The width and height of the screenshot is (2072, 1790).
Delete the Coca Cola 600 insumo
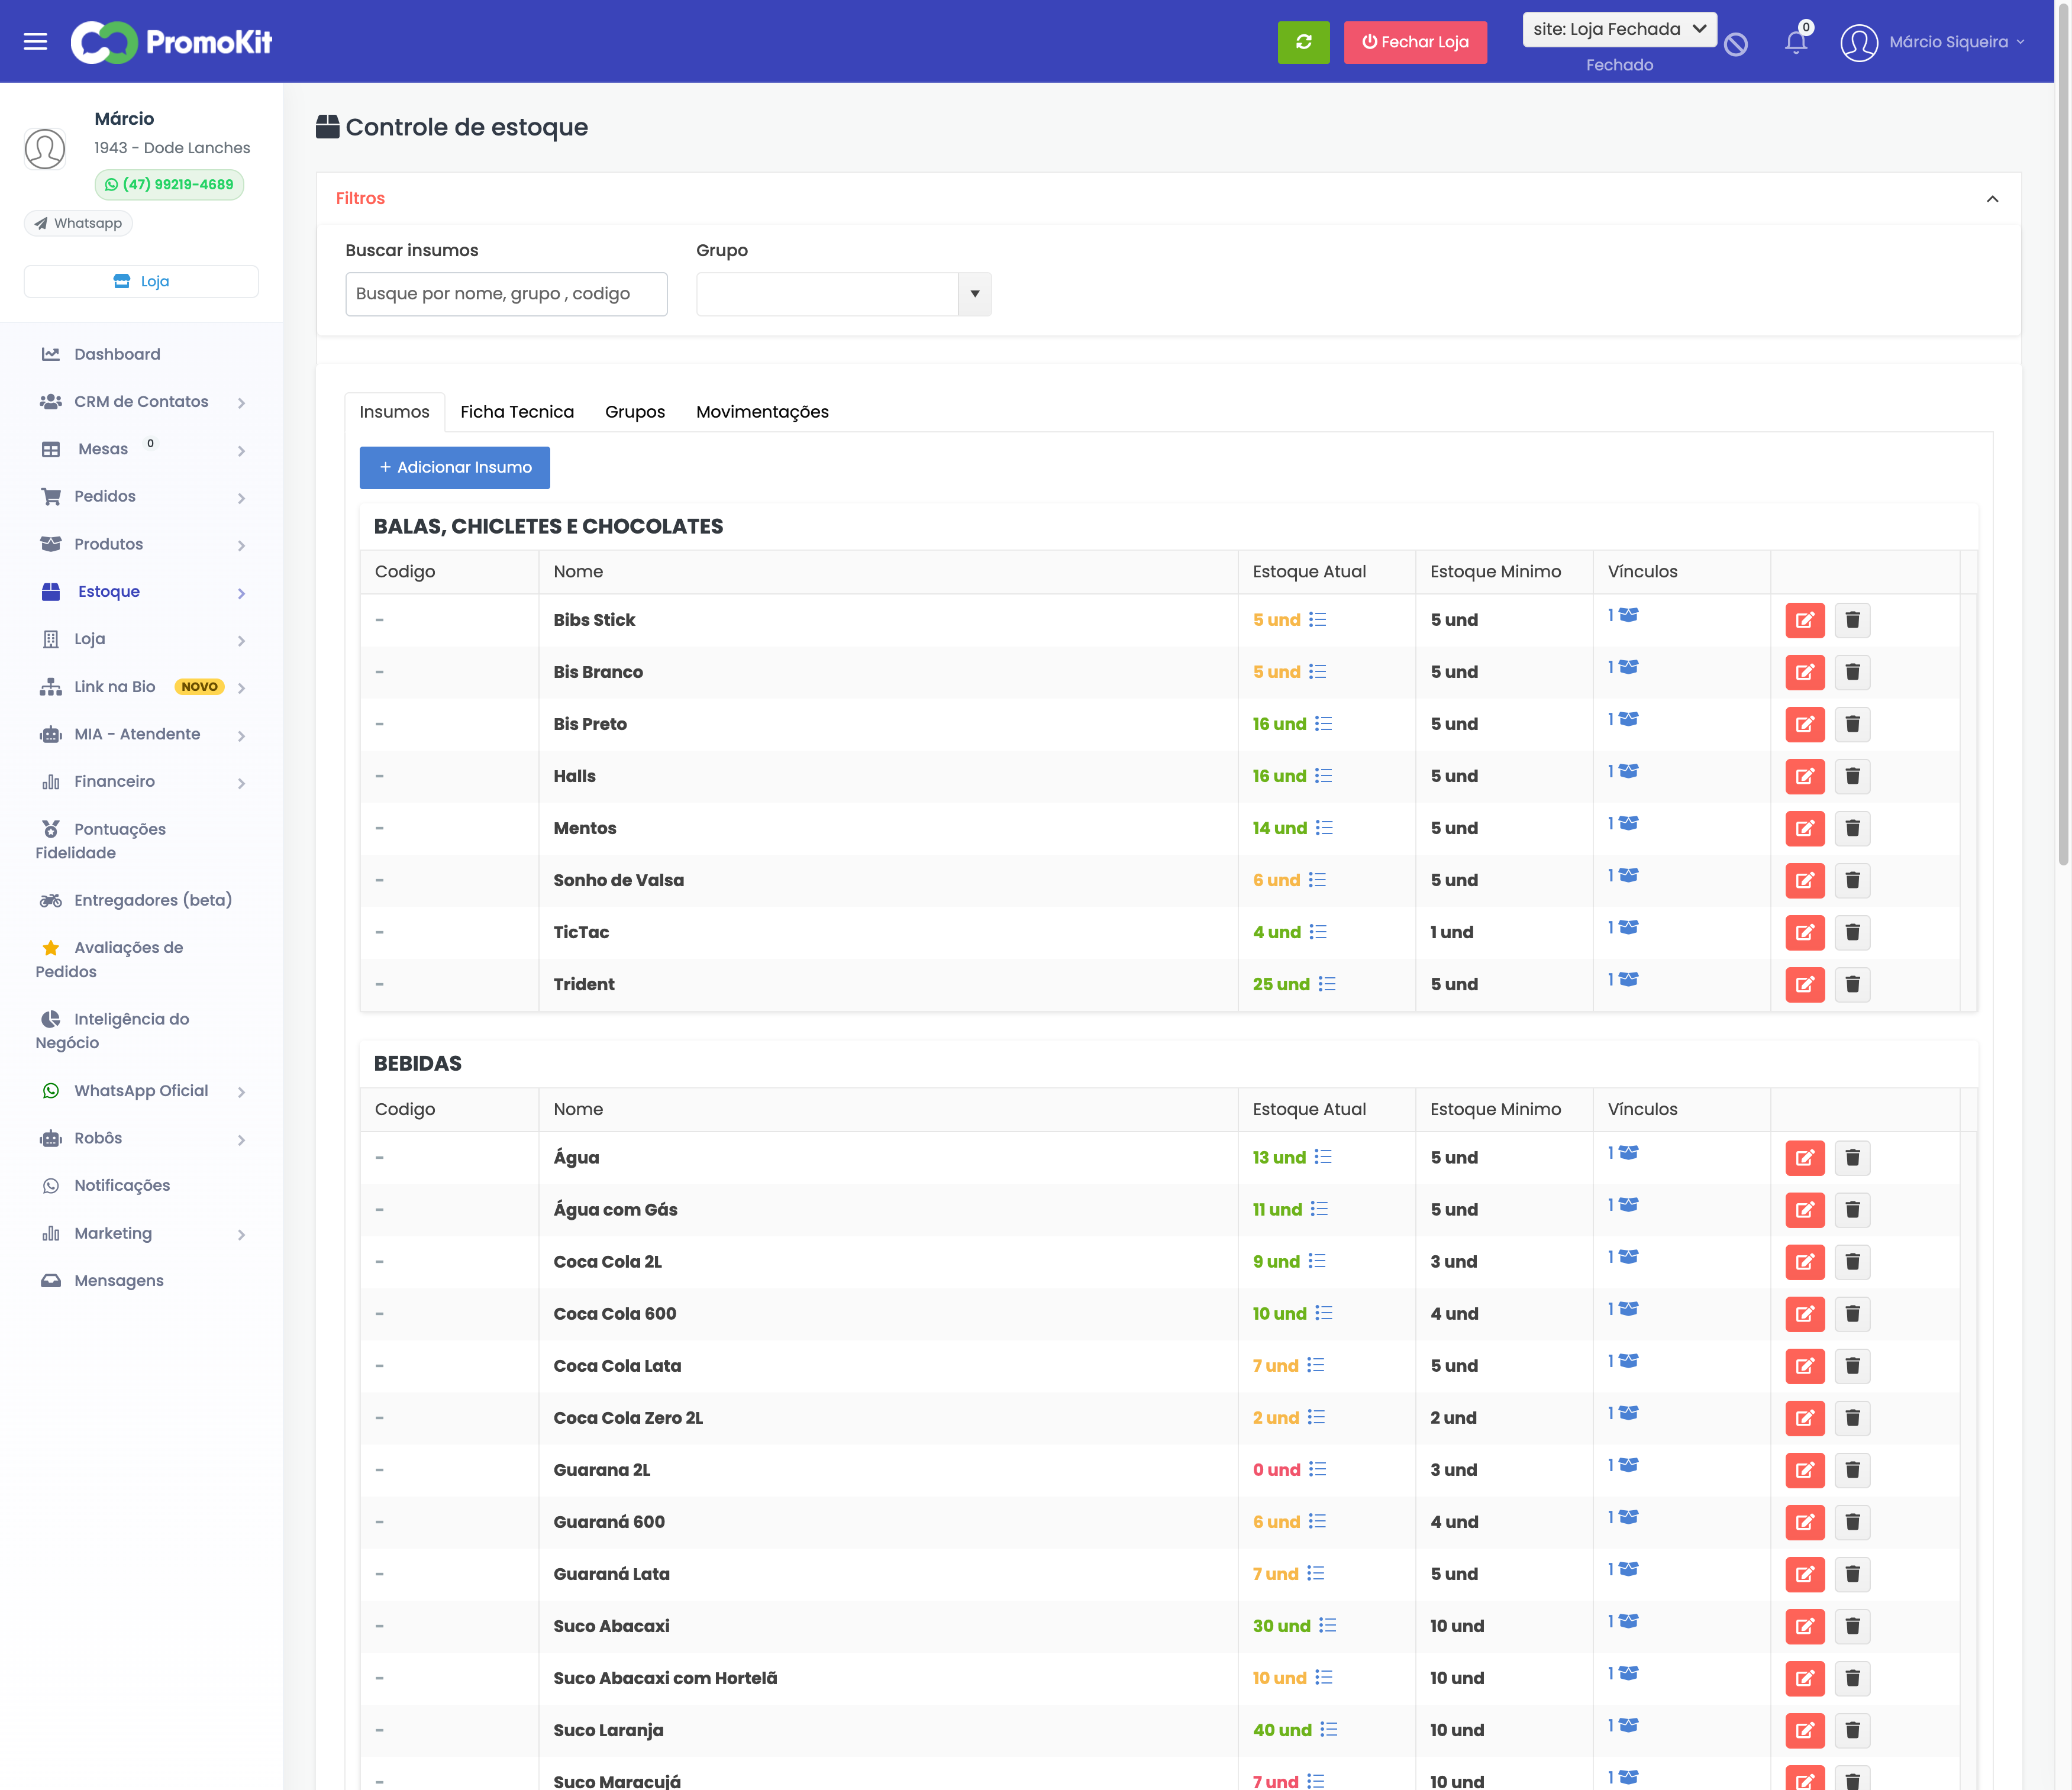point(1852,1314)
